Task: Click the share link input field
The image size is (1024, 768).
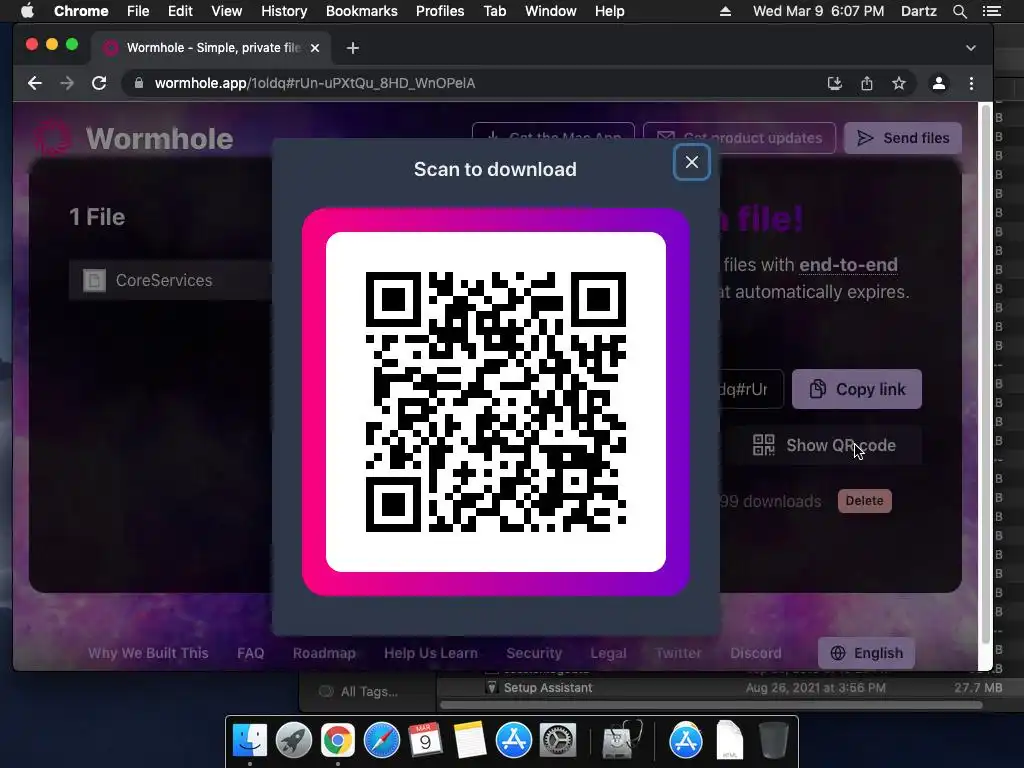Action: [x=751, y=389]
